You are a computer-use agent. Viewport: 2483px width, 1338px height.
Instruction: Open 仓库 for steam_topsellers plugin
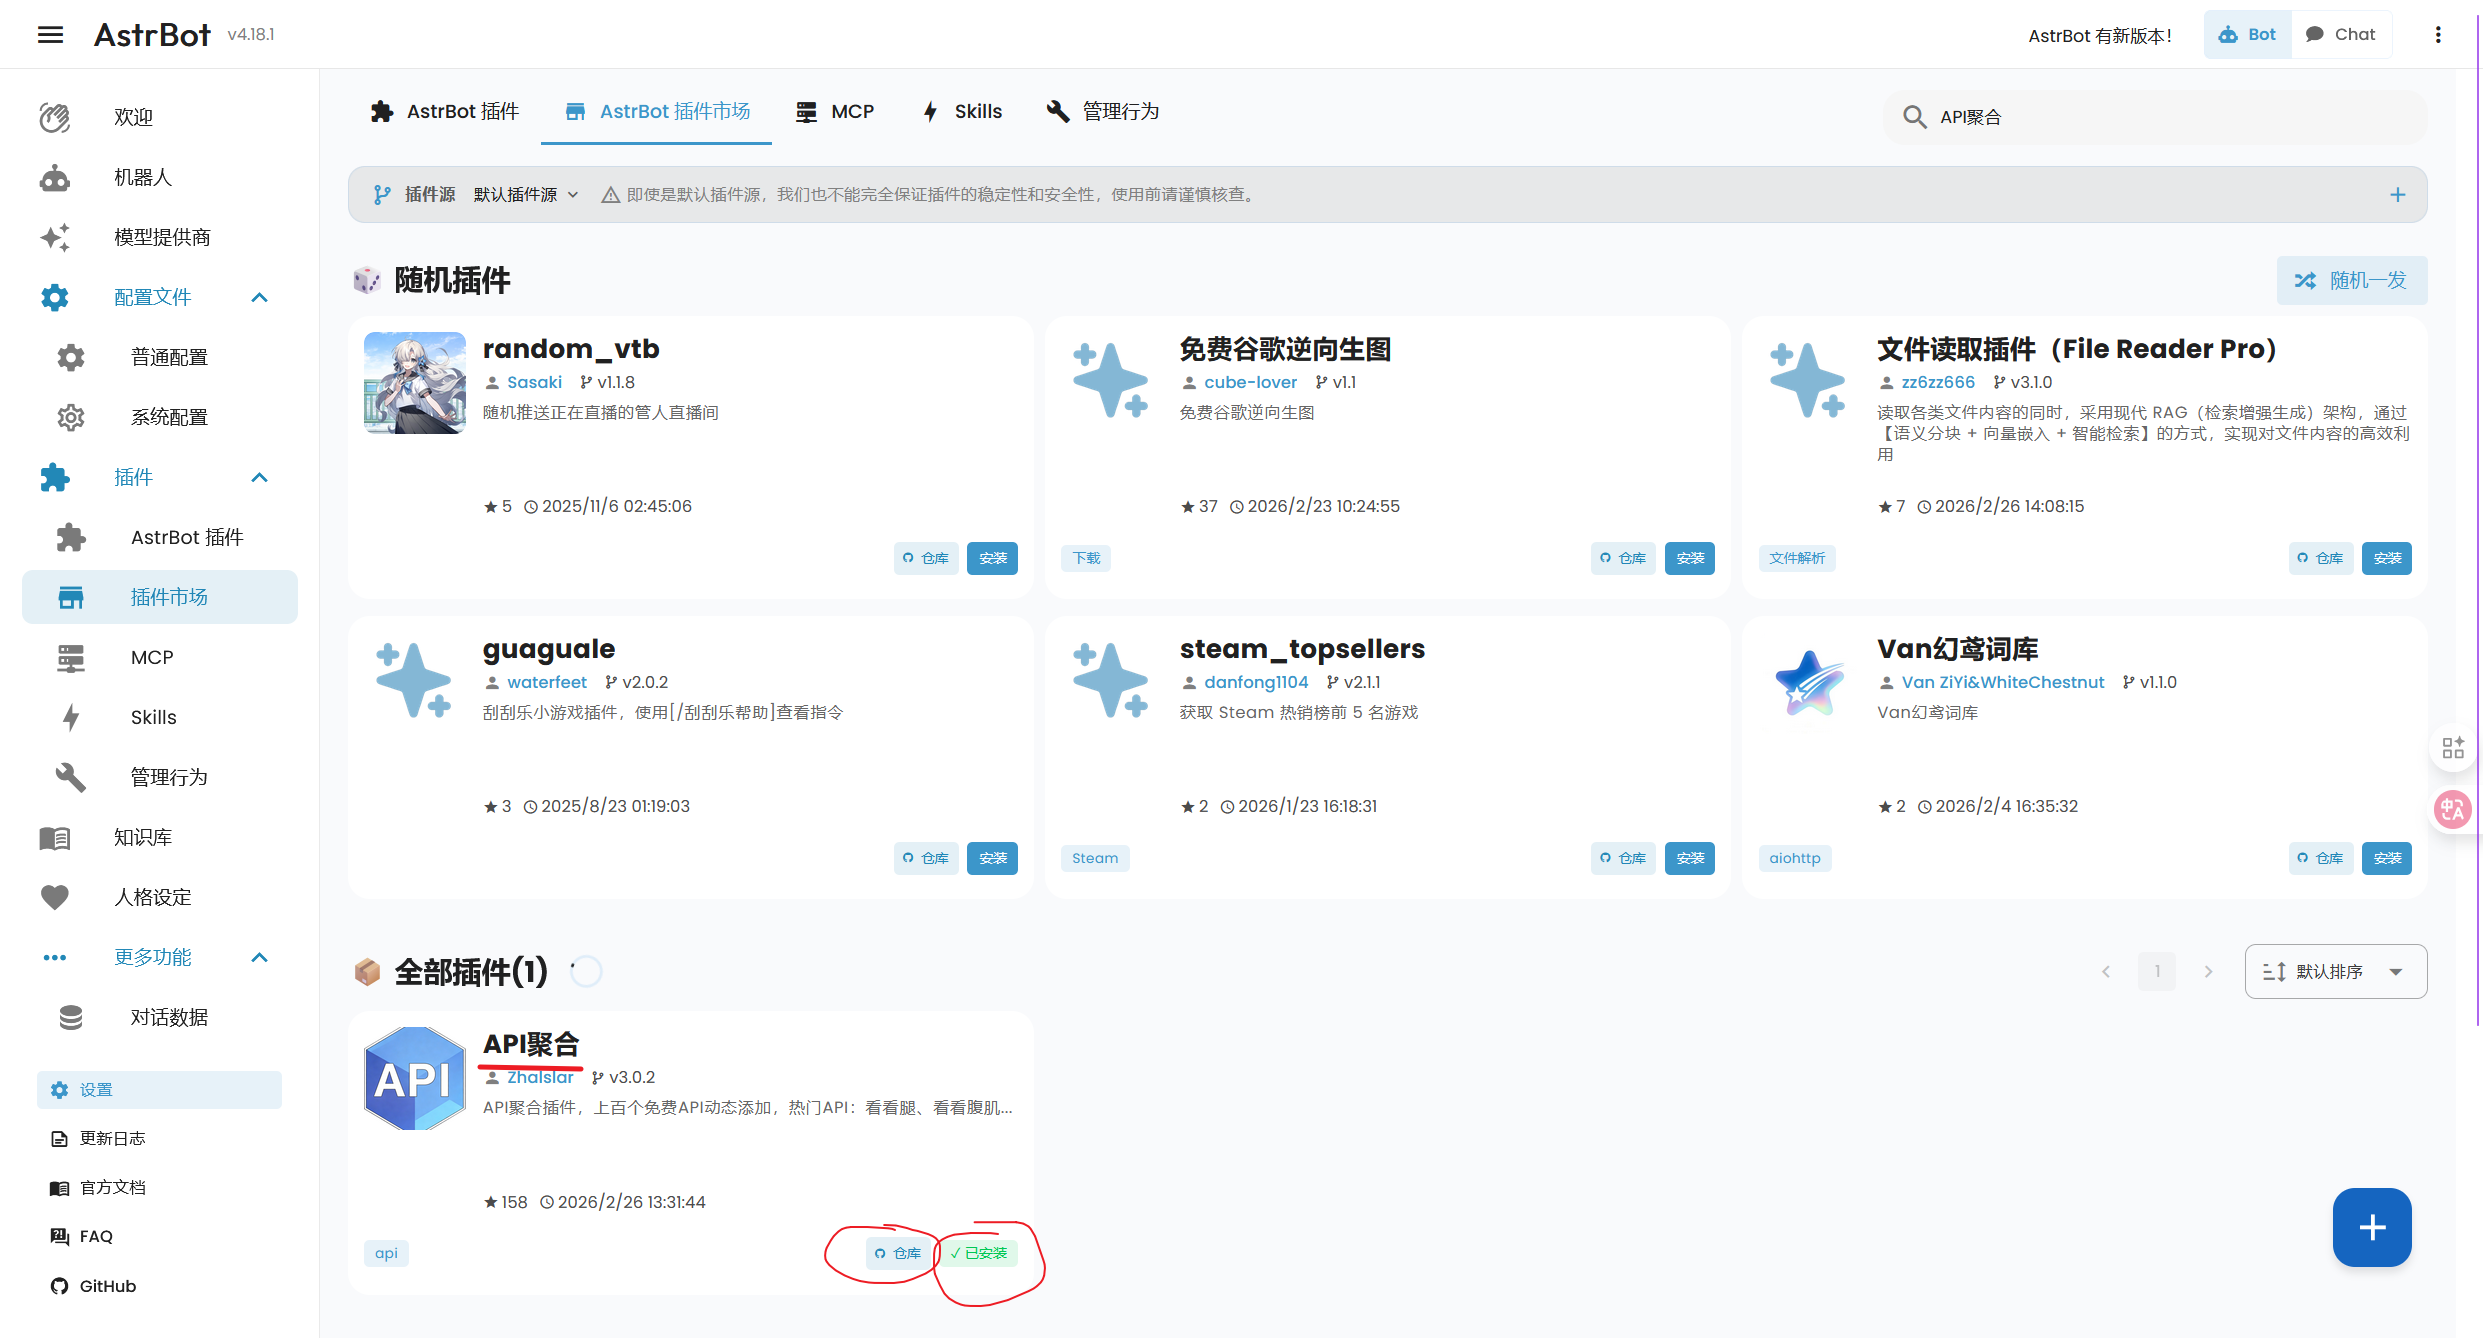point(1623,858)
